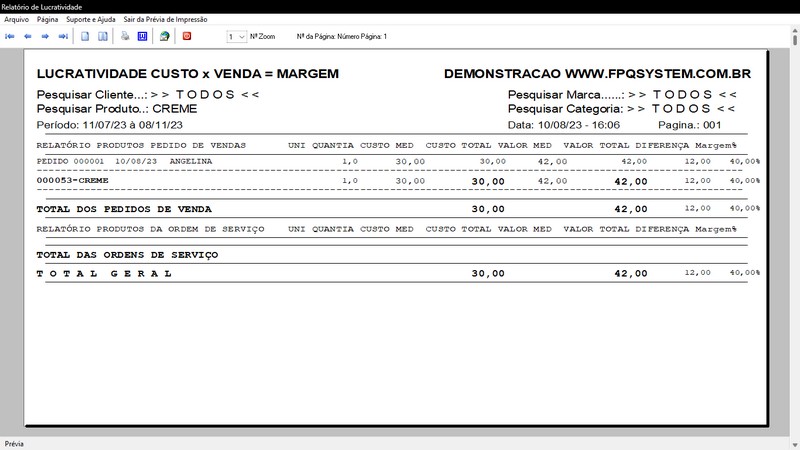The height and width of the screenshot is (450, 800).
Task: Click the 000053-CREME product row
Action: [x=398, y=181]
